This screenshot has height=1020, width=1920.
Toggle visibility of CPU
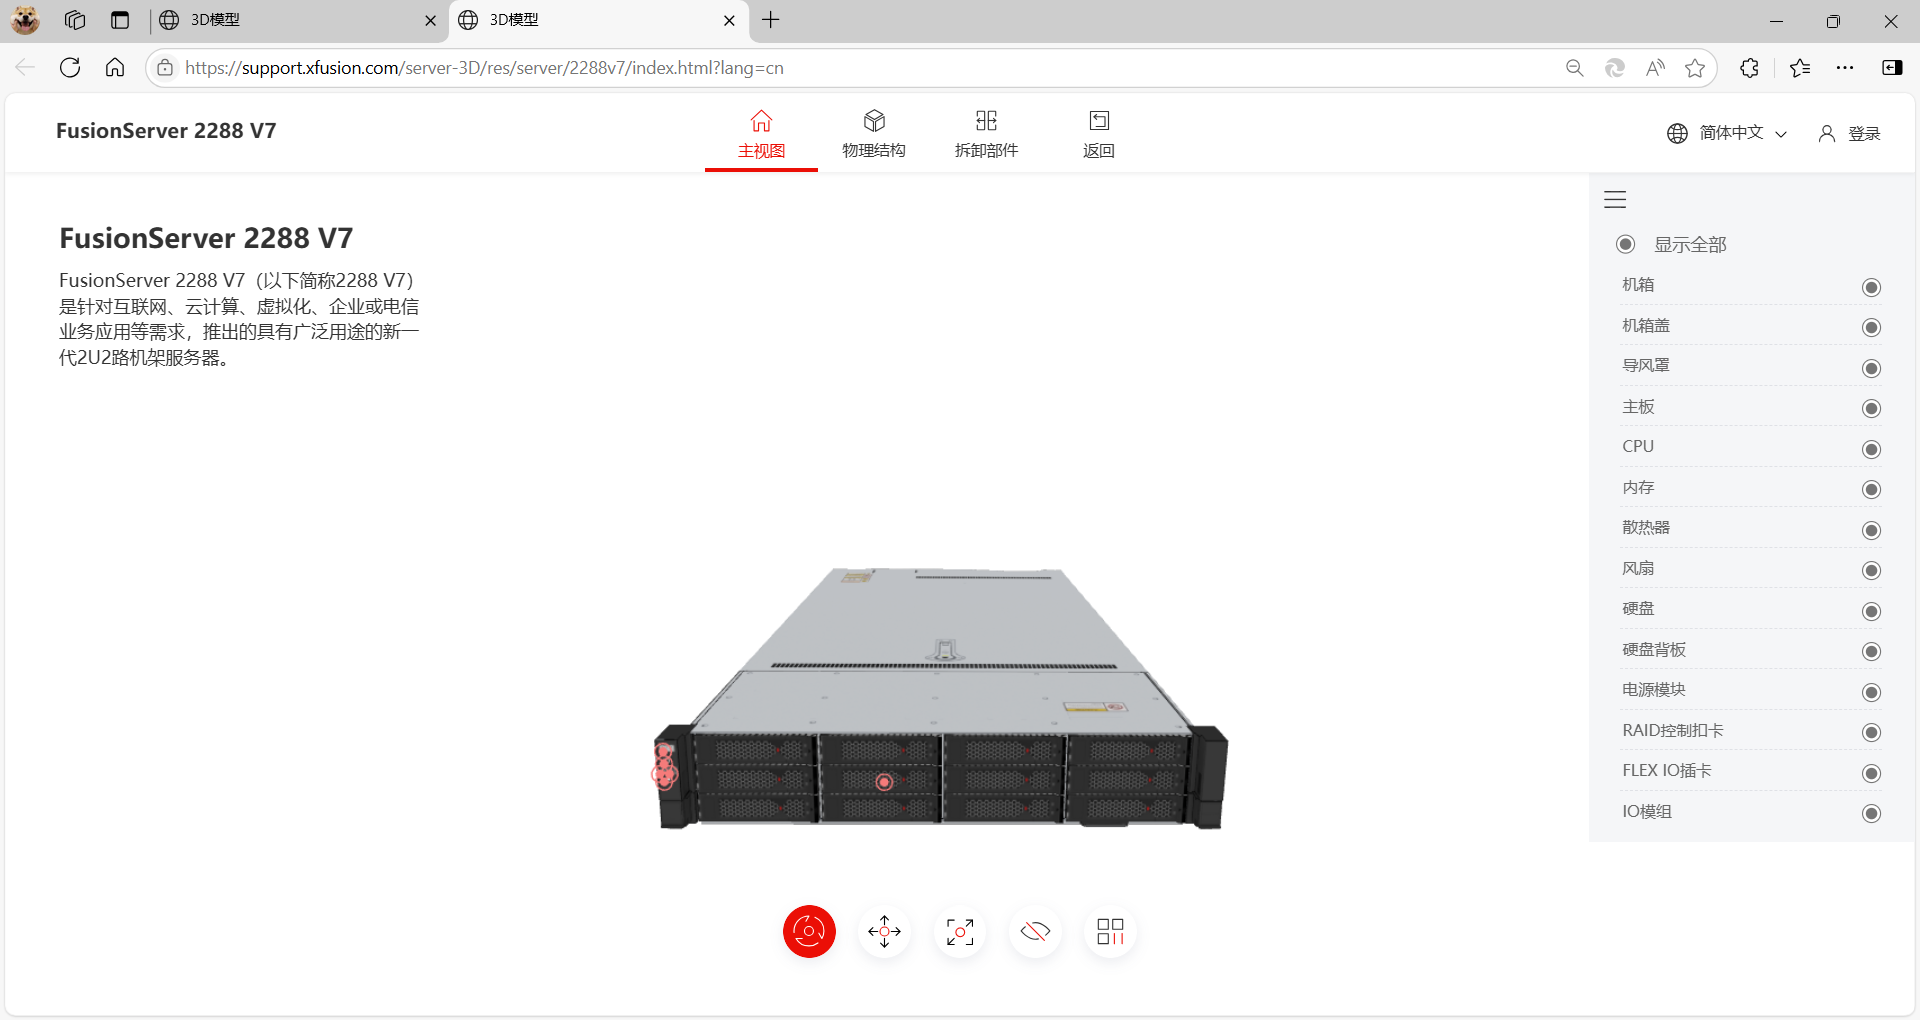pyautogui.click(x=1872, y=450)
